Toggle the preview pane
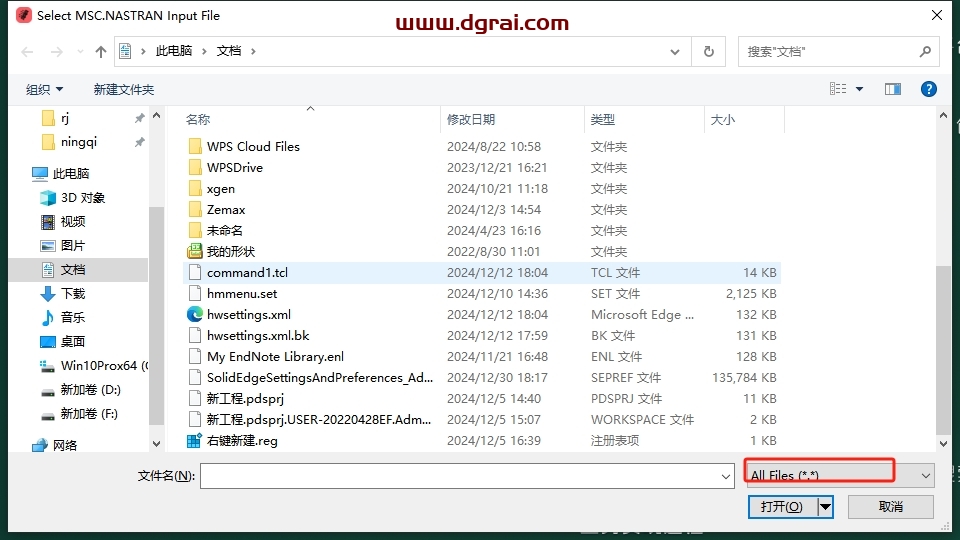Screen dimensions: 960x540 [893, 89]
